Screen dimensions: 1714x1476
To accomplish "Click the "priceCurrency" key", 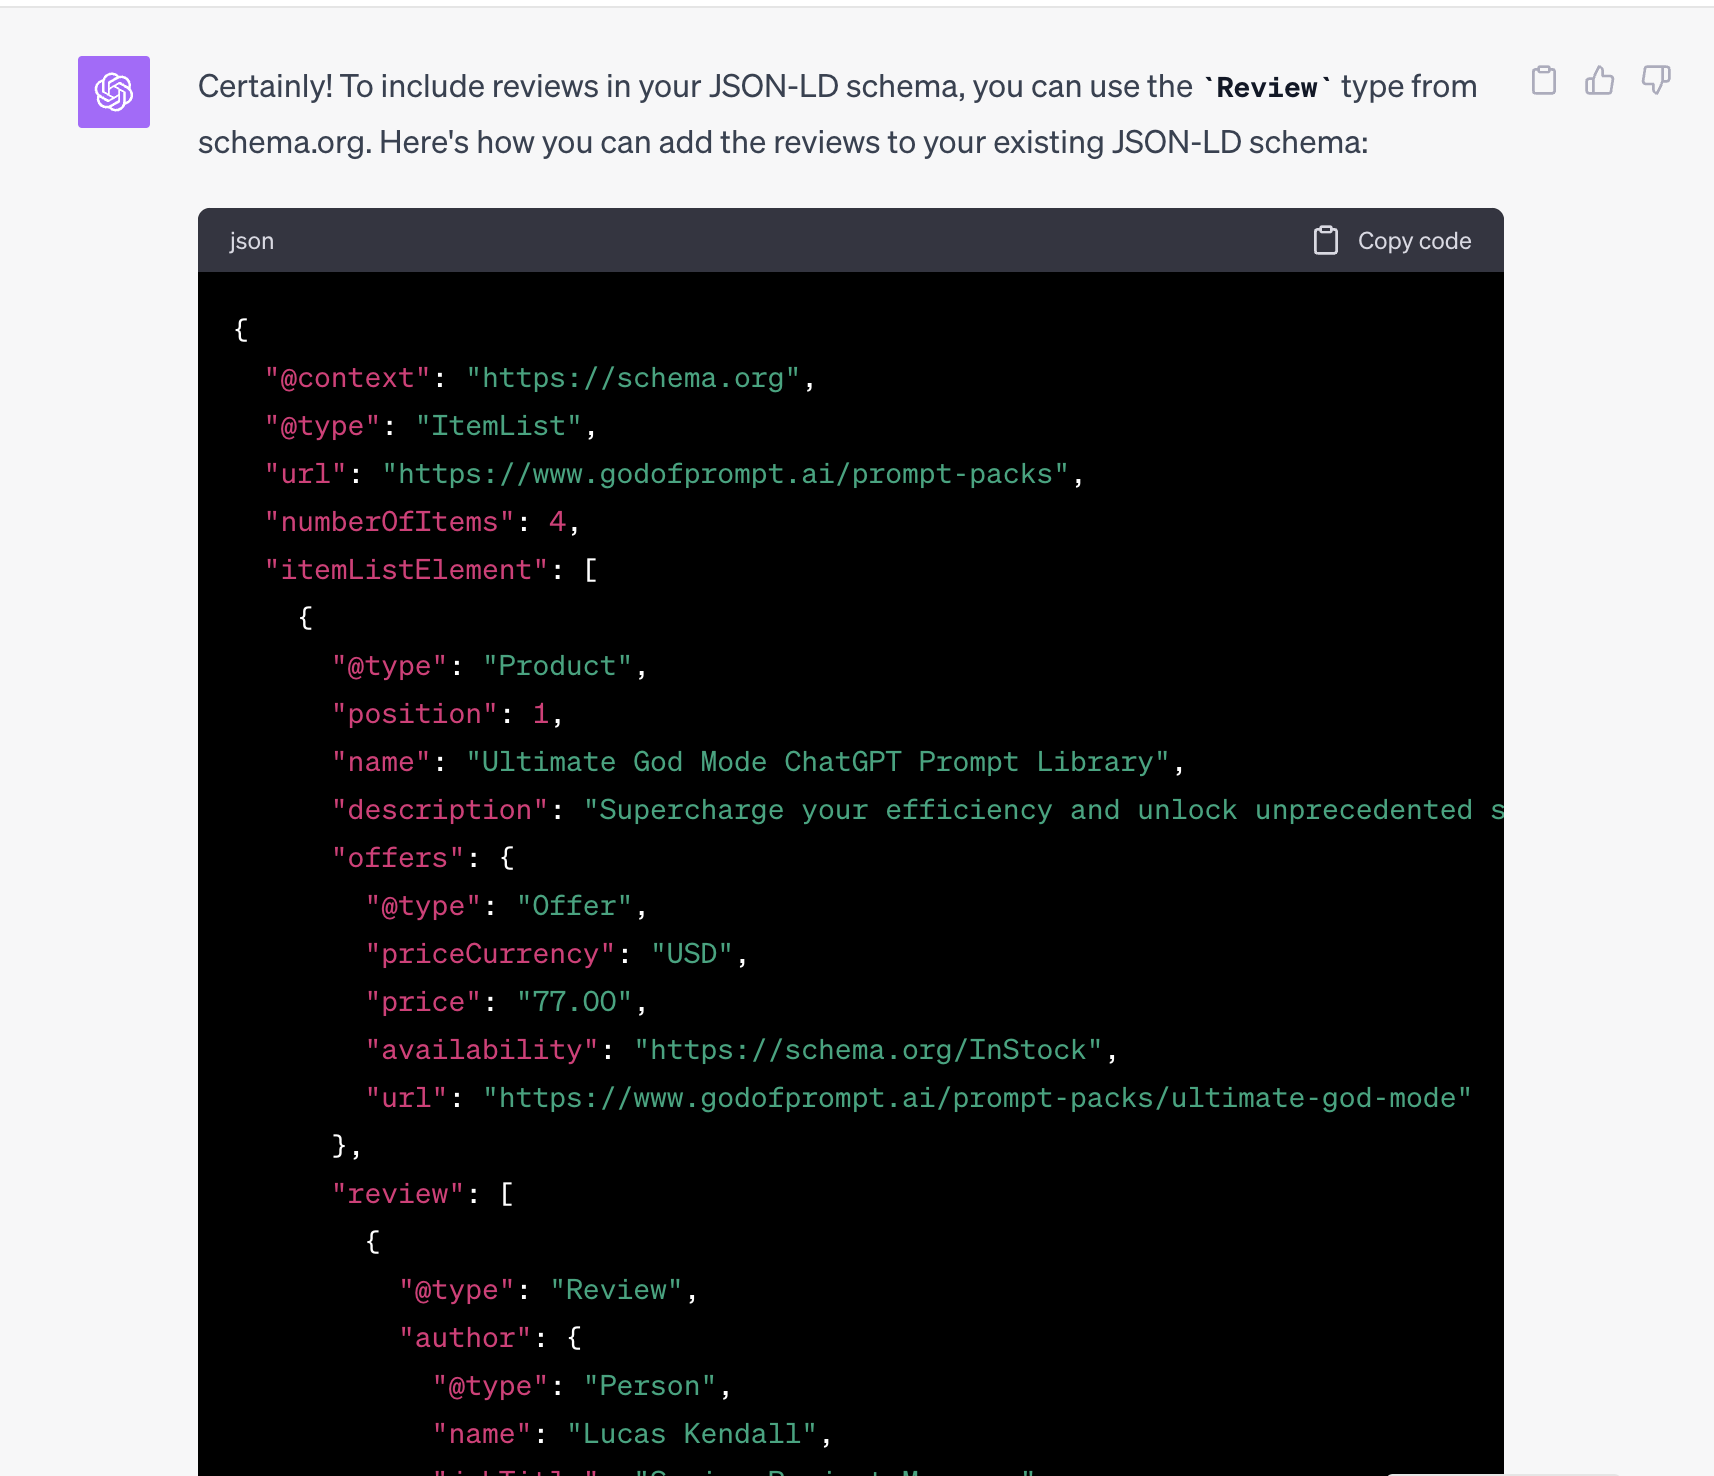I will [490, 954].
